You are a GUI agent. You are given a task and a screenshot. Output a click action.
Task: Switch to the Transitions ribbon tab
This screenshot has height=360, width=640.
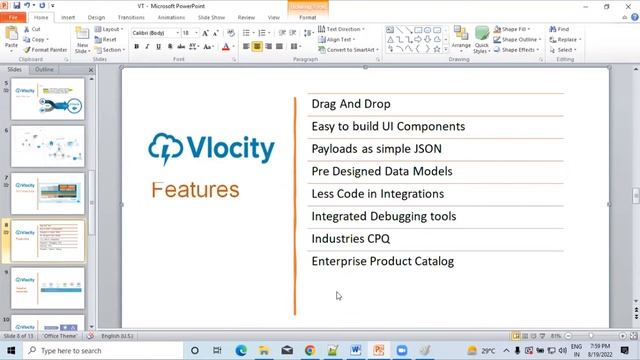[x=131, y=18]
